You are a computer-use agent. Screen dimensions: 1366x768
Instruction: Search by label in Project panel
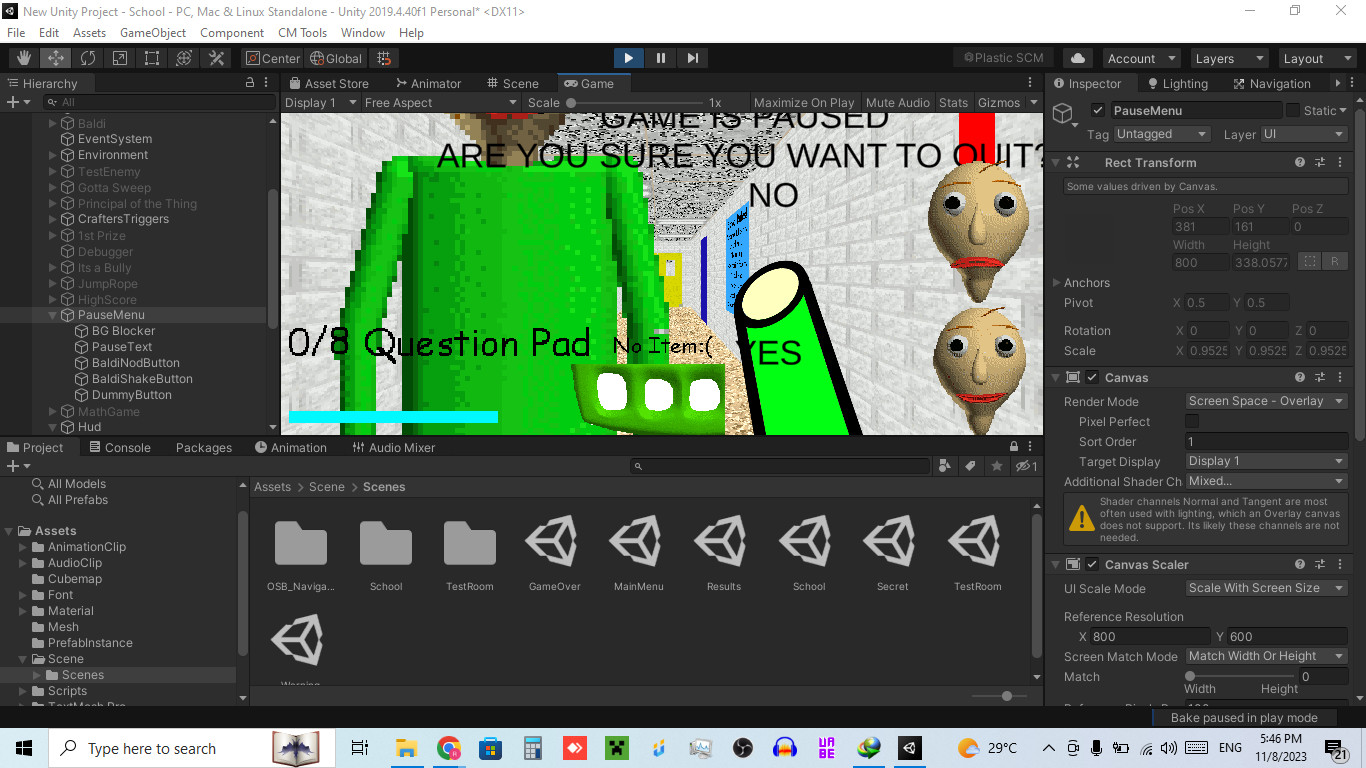[970, 466]
